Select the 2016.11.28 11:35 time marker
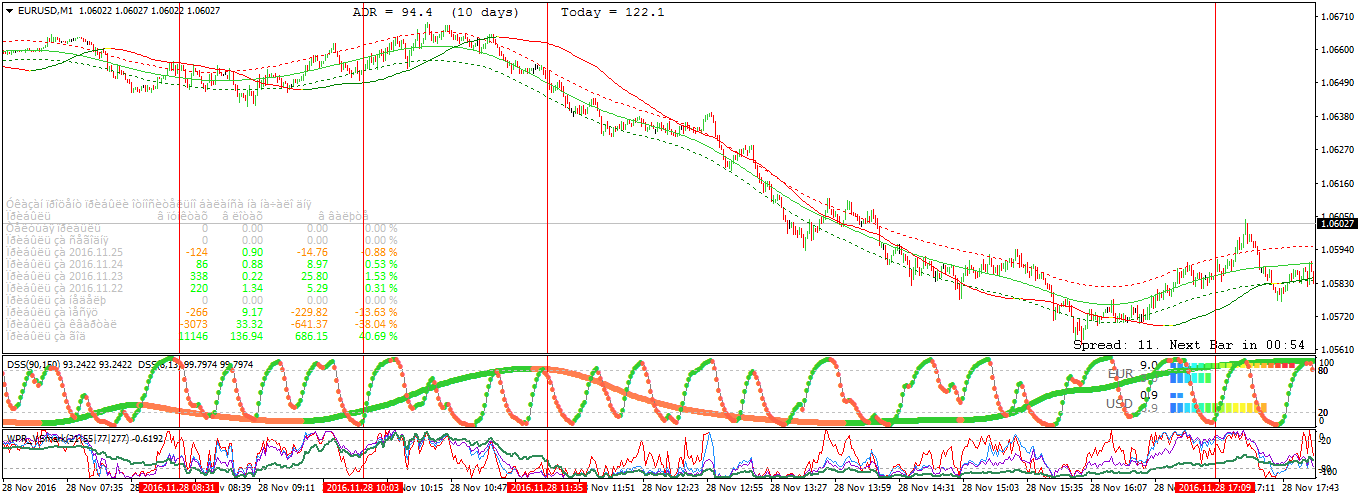This screenshot has width=1358, height=499. (548, 488)
